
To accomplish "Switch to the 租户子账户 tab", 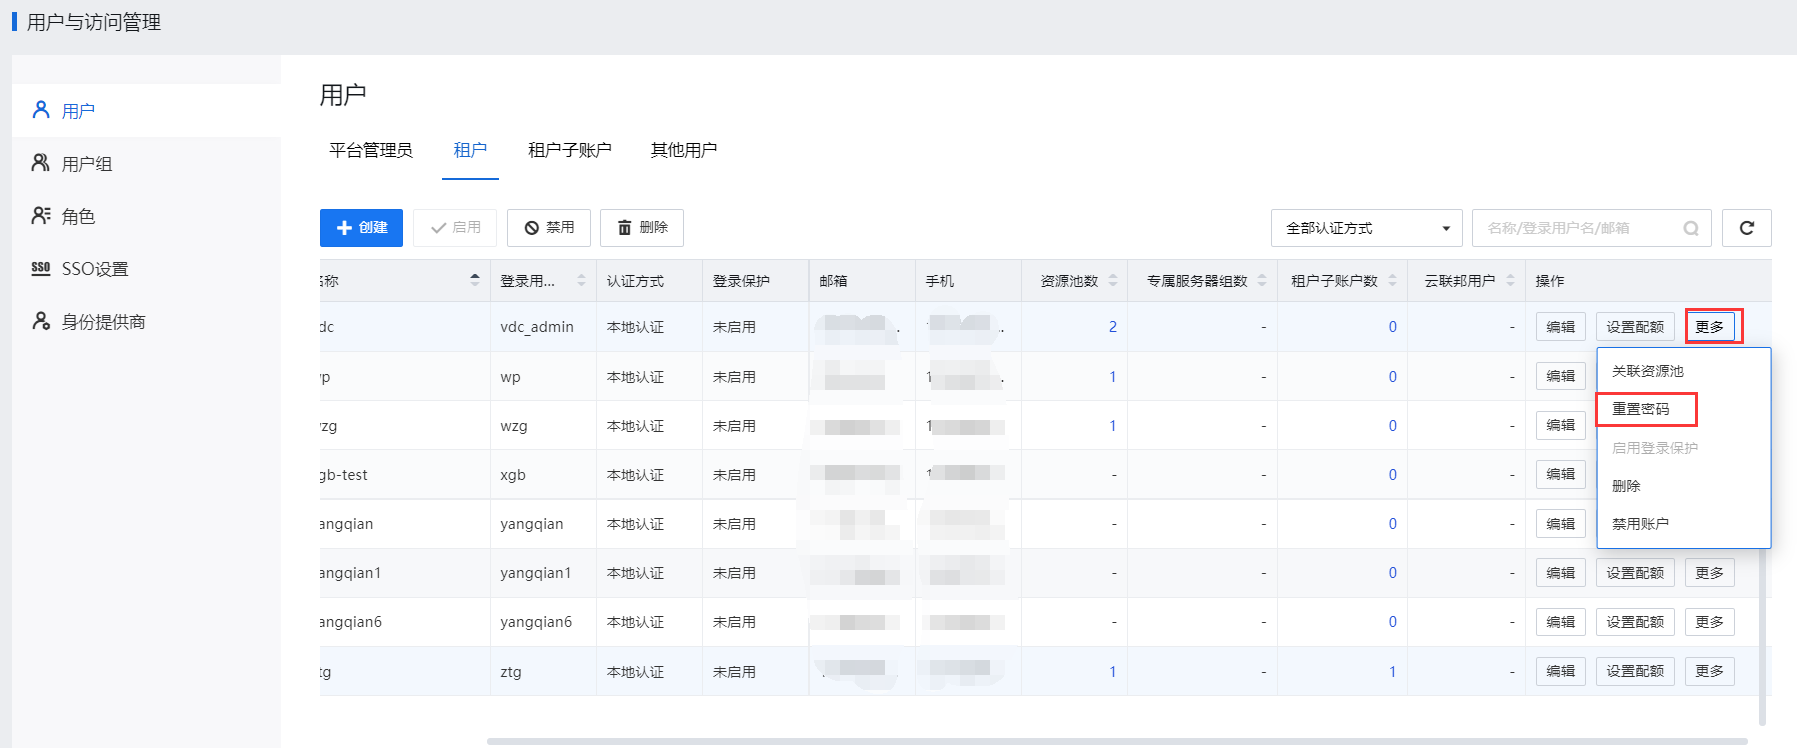I will pos(569,150).
